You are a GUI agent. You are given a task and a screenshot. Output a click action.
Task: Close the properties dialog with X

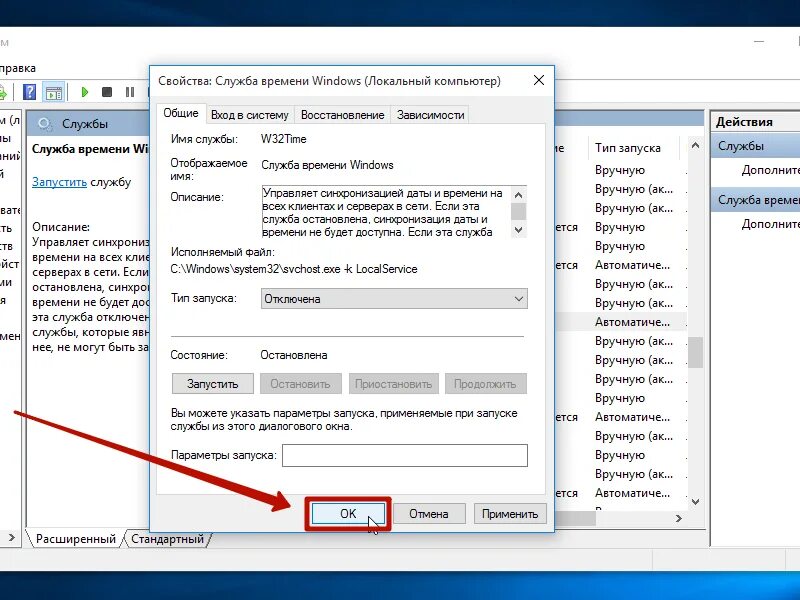539,80
